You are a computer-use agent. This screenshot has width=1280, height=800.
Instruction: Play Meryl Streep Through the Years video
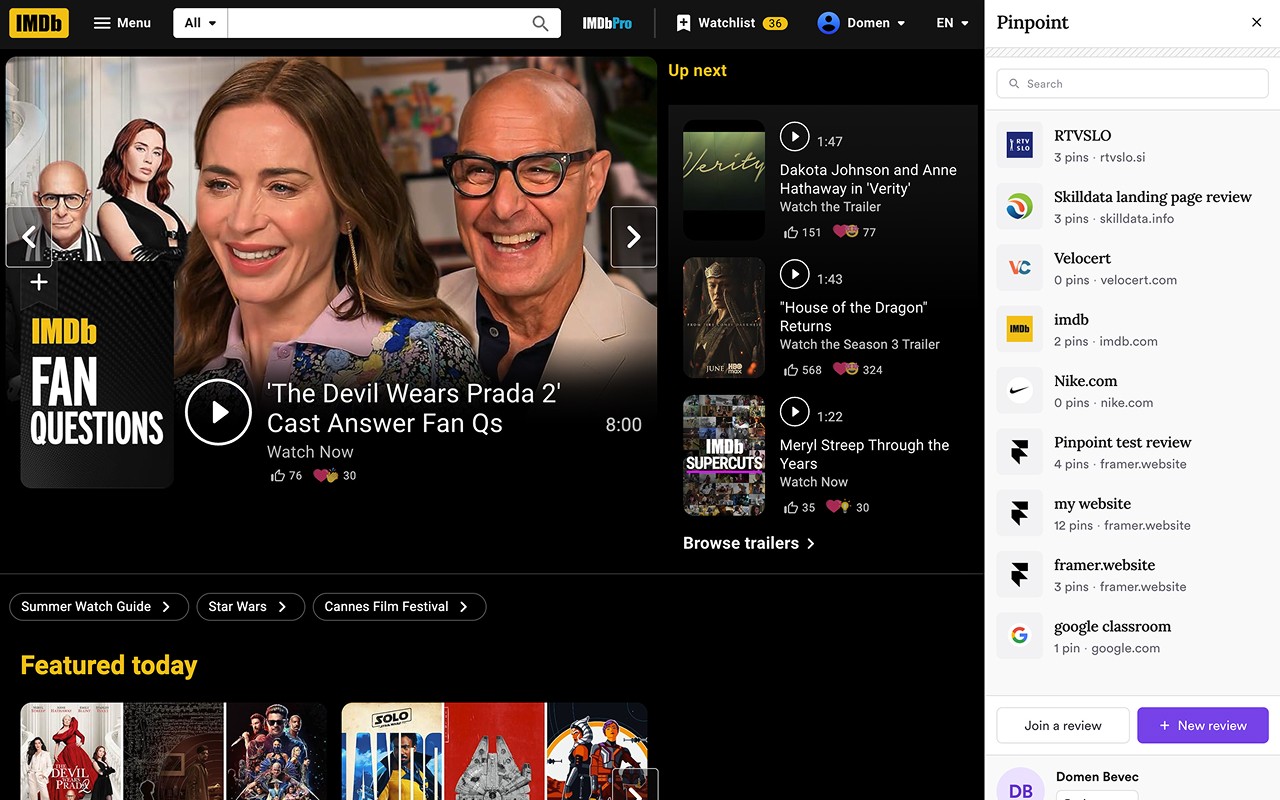[x=794, y=411]
